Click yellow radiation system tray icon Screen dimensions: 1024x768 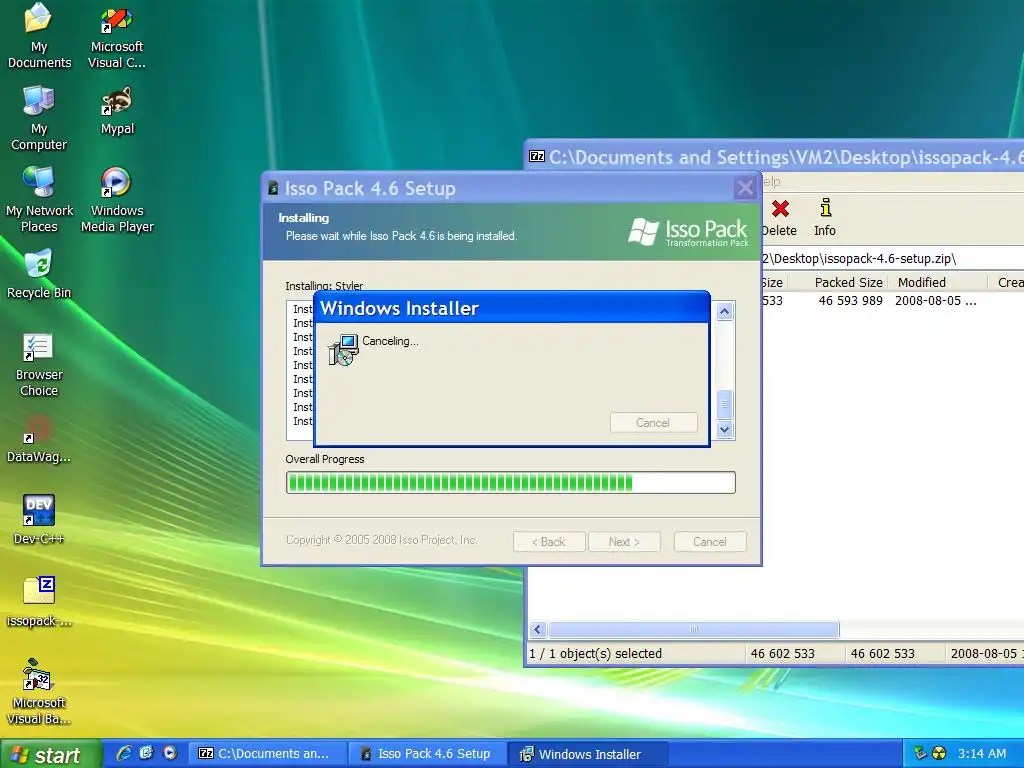coord(939,754)
